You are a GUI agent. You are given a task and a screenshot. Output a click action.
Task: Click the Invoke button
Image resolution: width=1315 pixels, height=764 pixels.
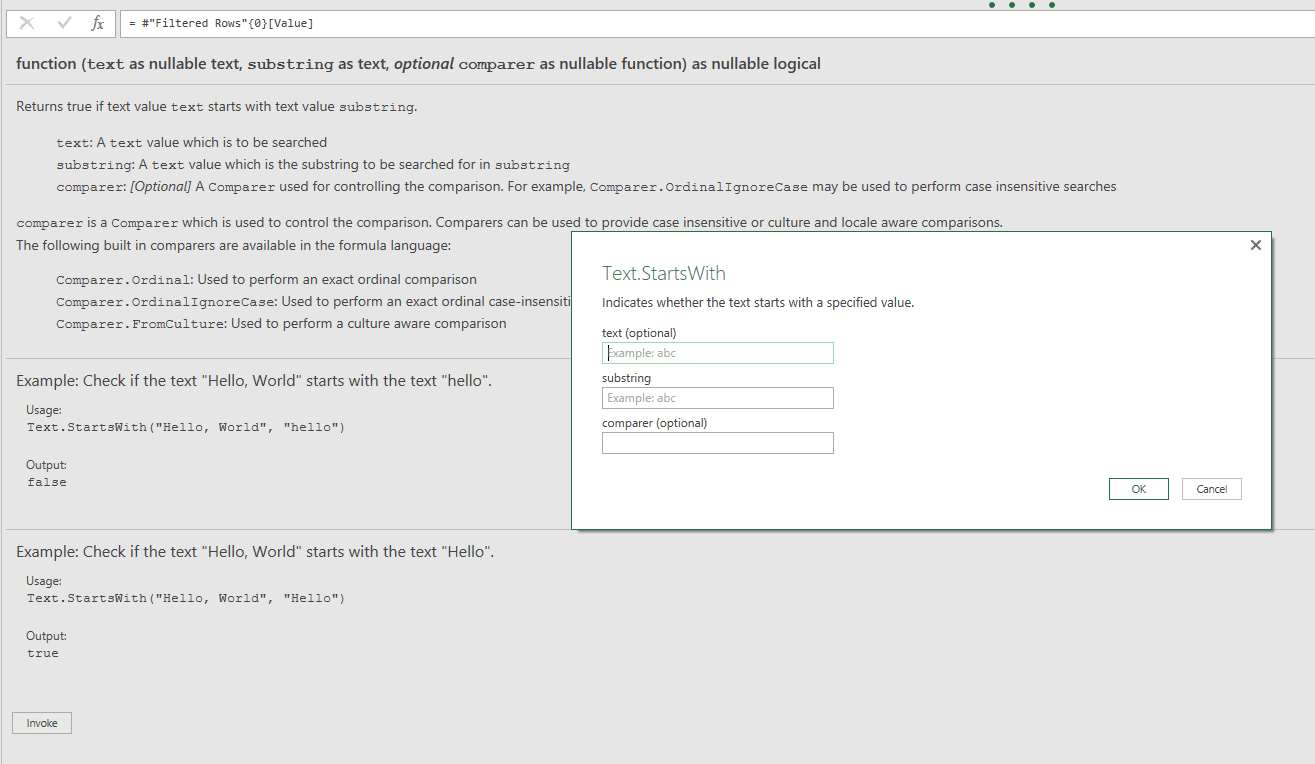coord(42,723)
